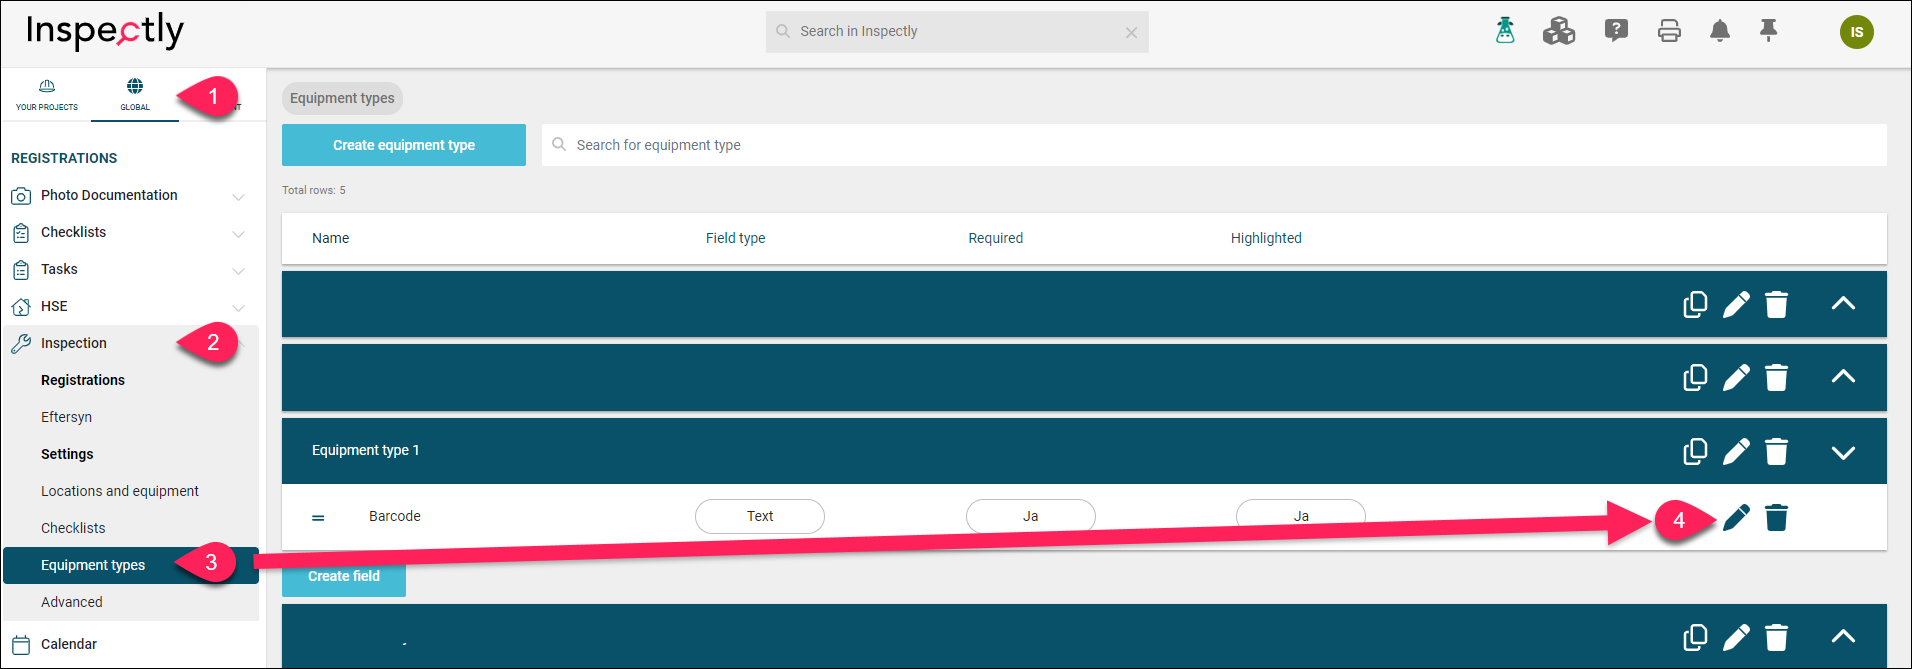Image resolution: width=1912 pixels, height=669 pixels.
Task: Open Calendar in sidebar
Action: [69, 644]
